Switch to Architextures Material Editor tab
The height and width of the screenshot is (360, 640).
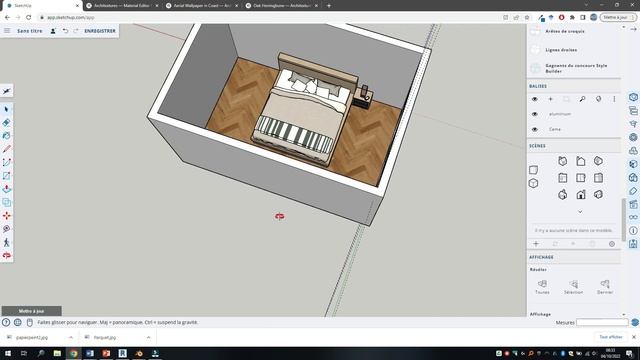coord(122,6)
